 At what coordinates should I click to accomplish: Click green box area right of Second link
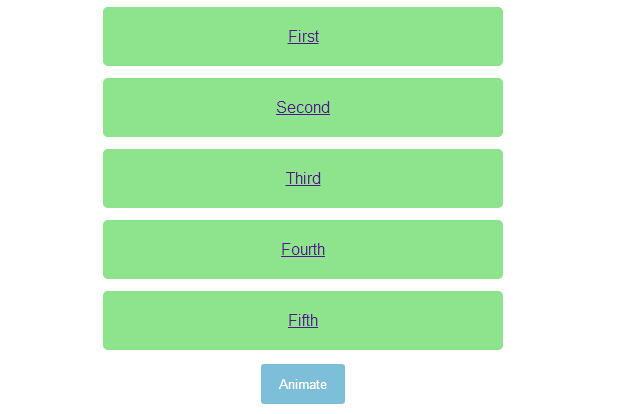(x=420, y=108)
